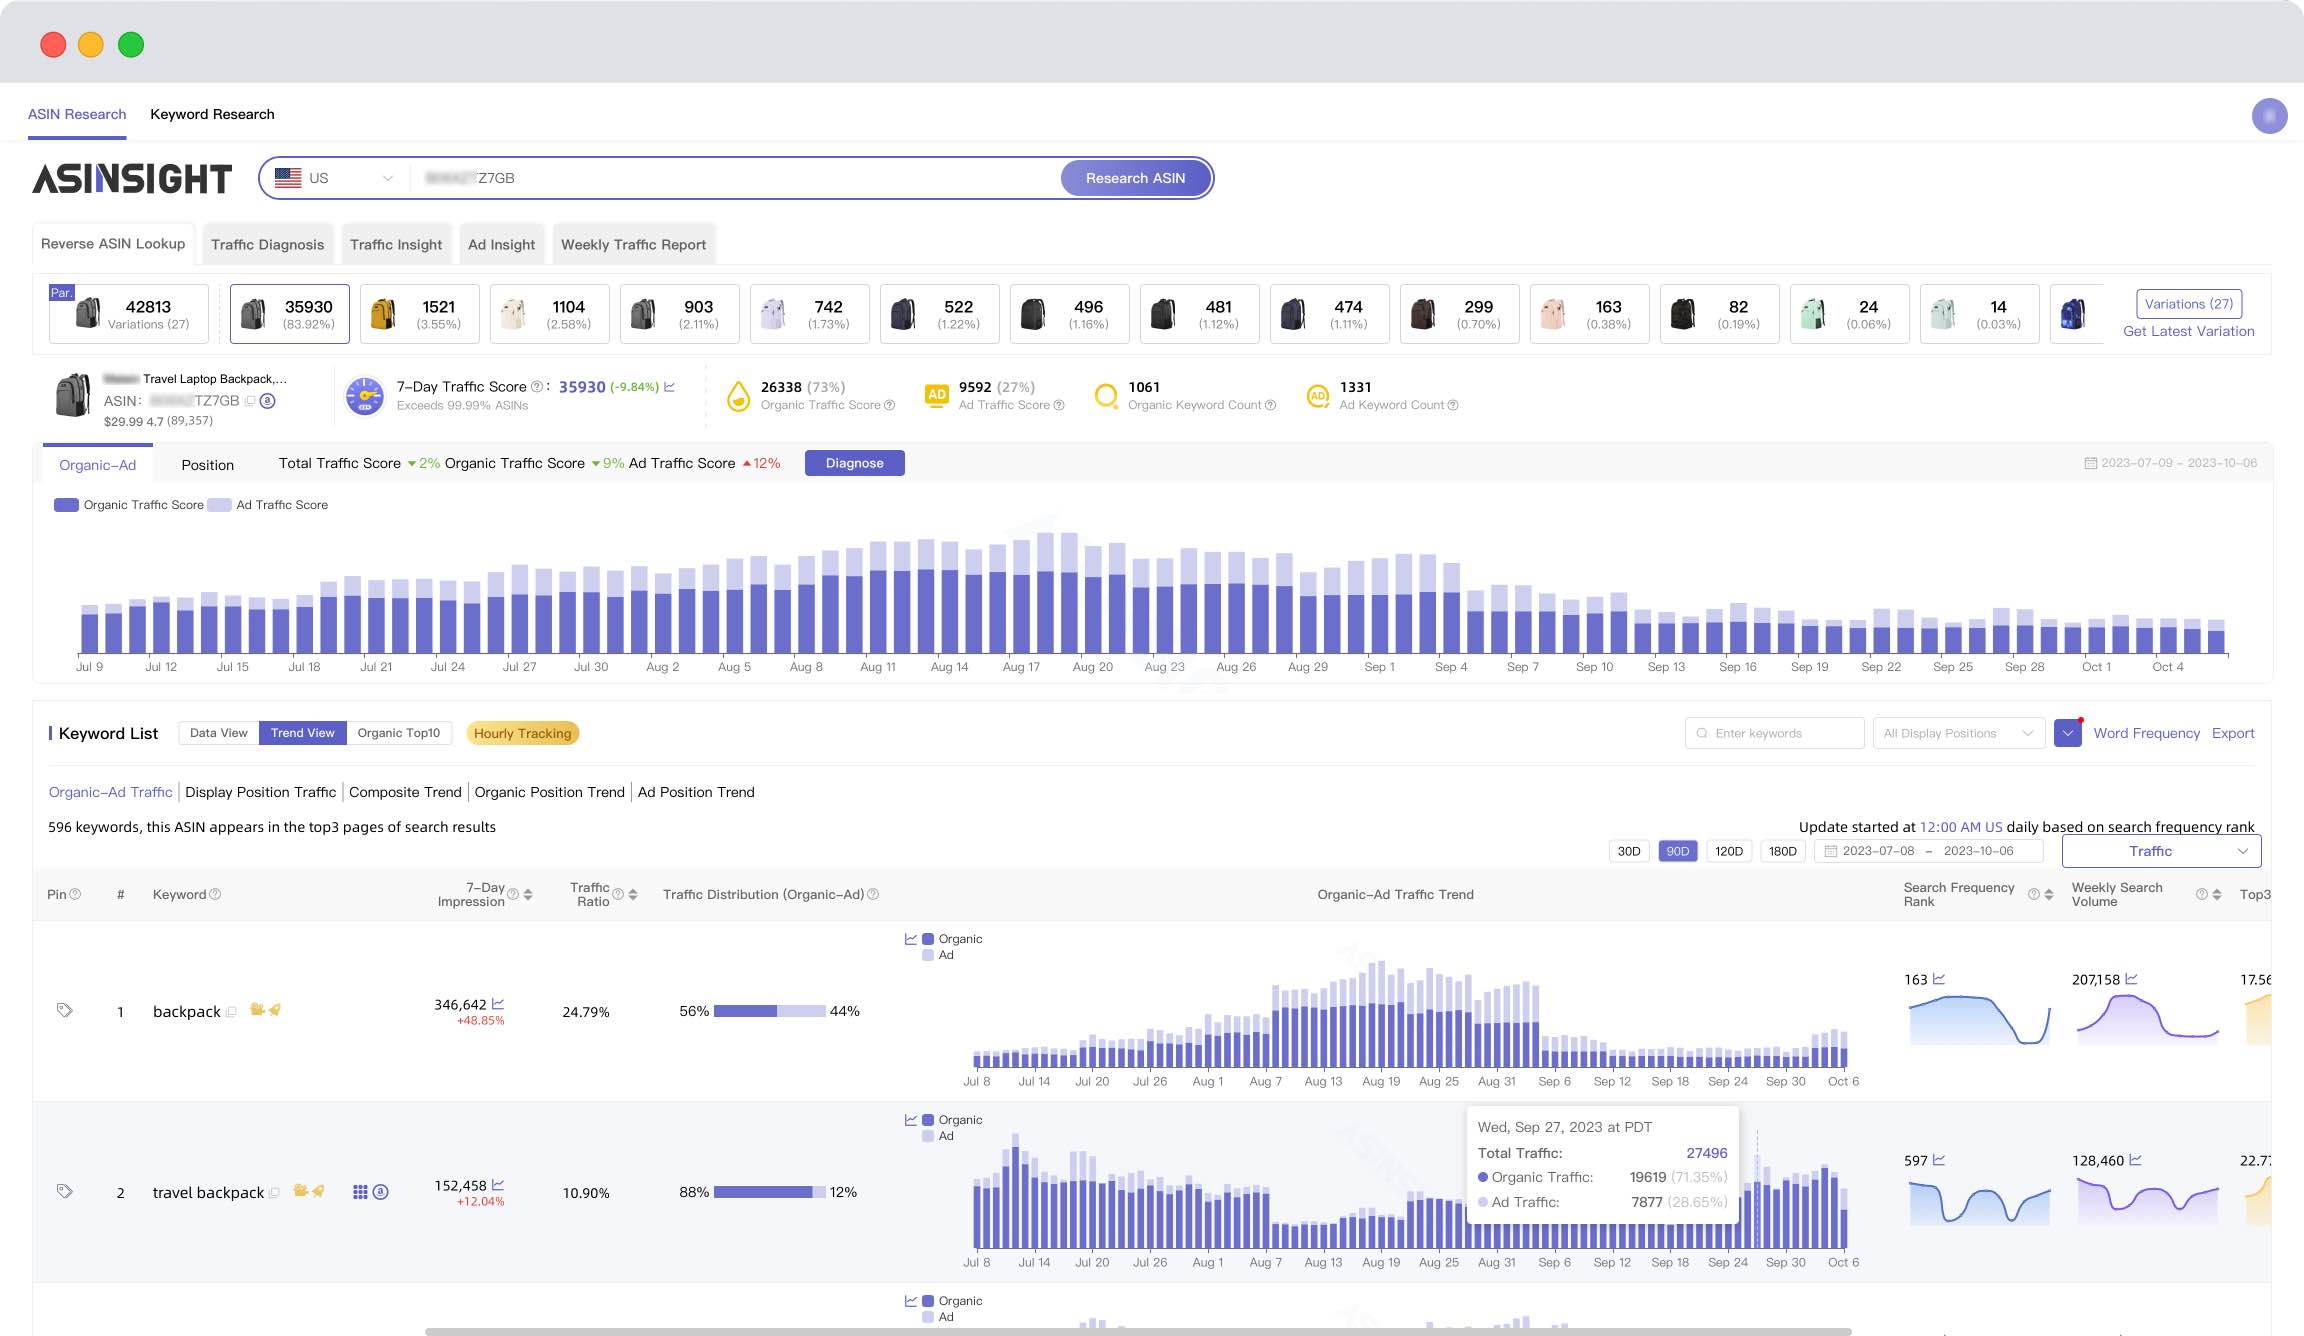Open the Ad Insight tab
2304x1336 pixels.
(x=501, y=244)
